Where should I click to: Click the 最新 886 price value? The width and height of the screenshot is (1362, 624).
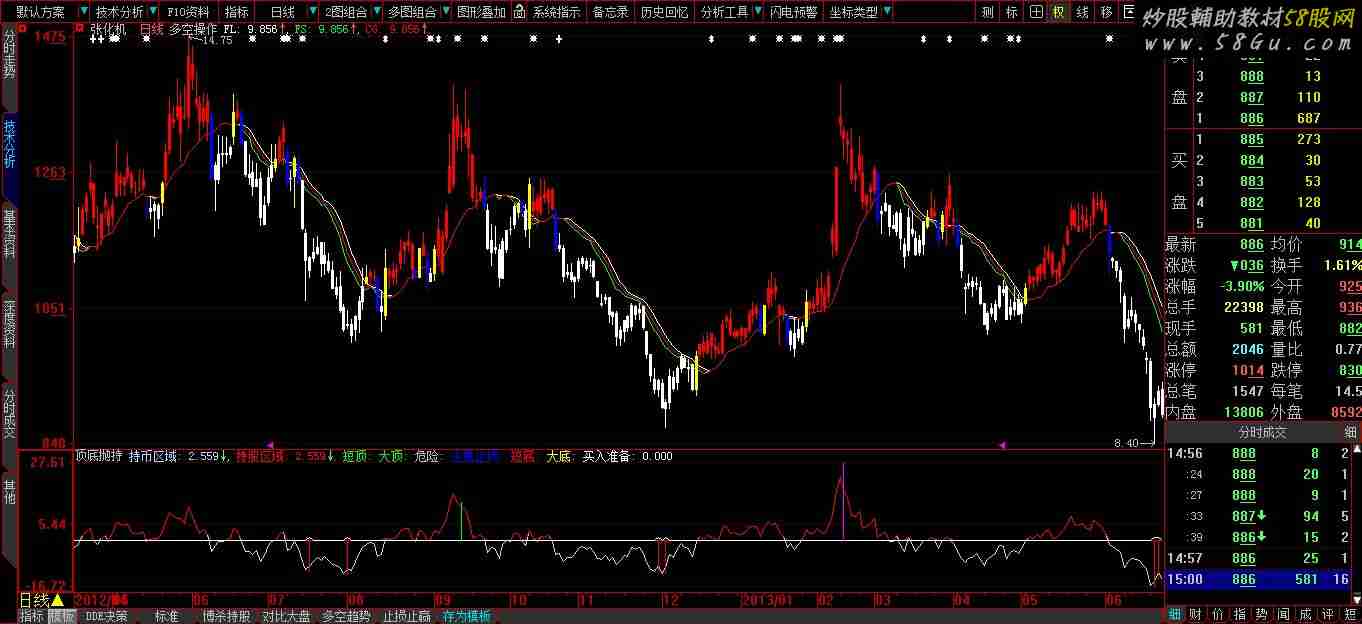[x=1251, y=245]
